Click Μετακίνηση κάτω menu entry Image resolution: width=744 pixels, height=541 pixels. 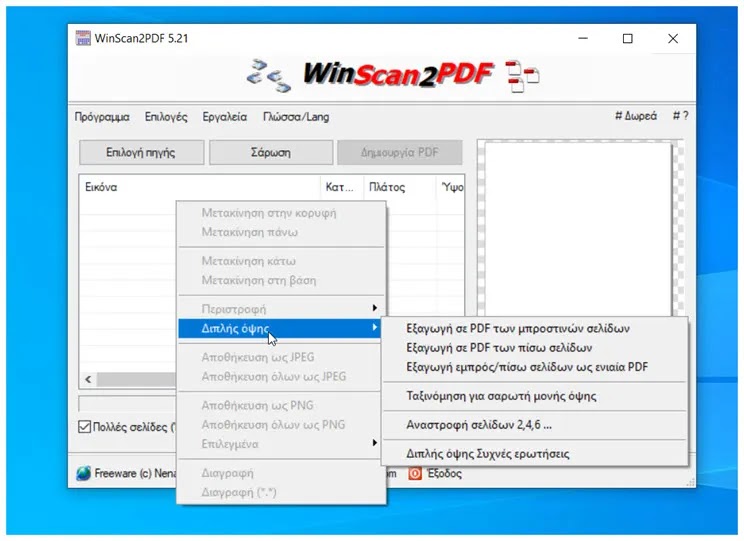pyautogui.click(x=281, y=261)
